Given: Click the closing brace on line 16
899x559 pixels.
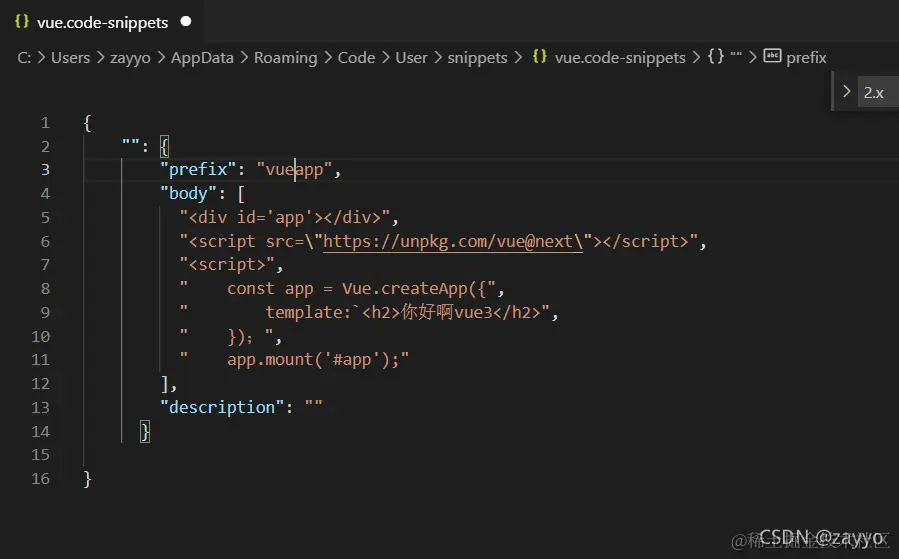Looking at the screenshot, I should click(87, 479).
